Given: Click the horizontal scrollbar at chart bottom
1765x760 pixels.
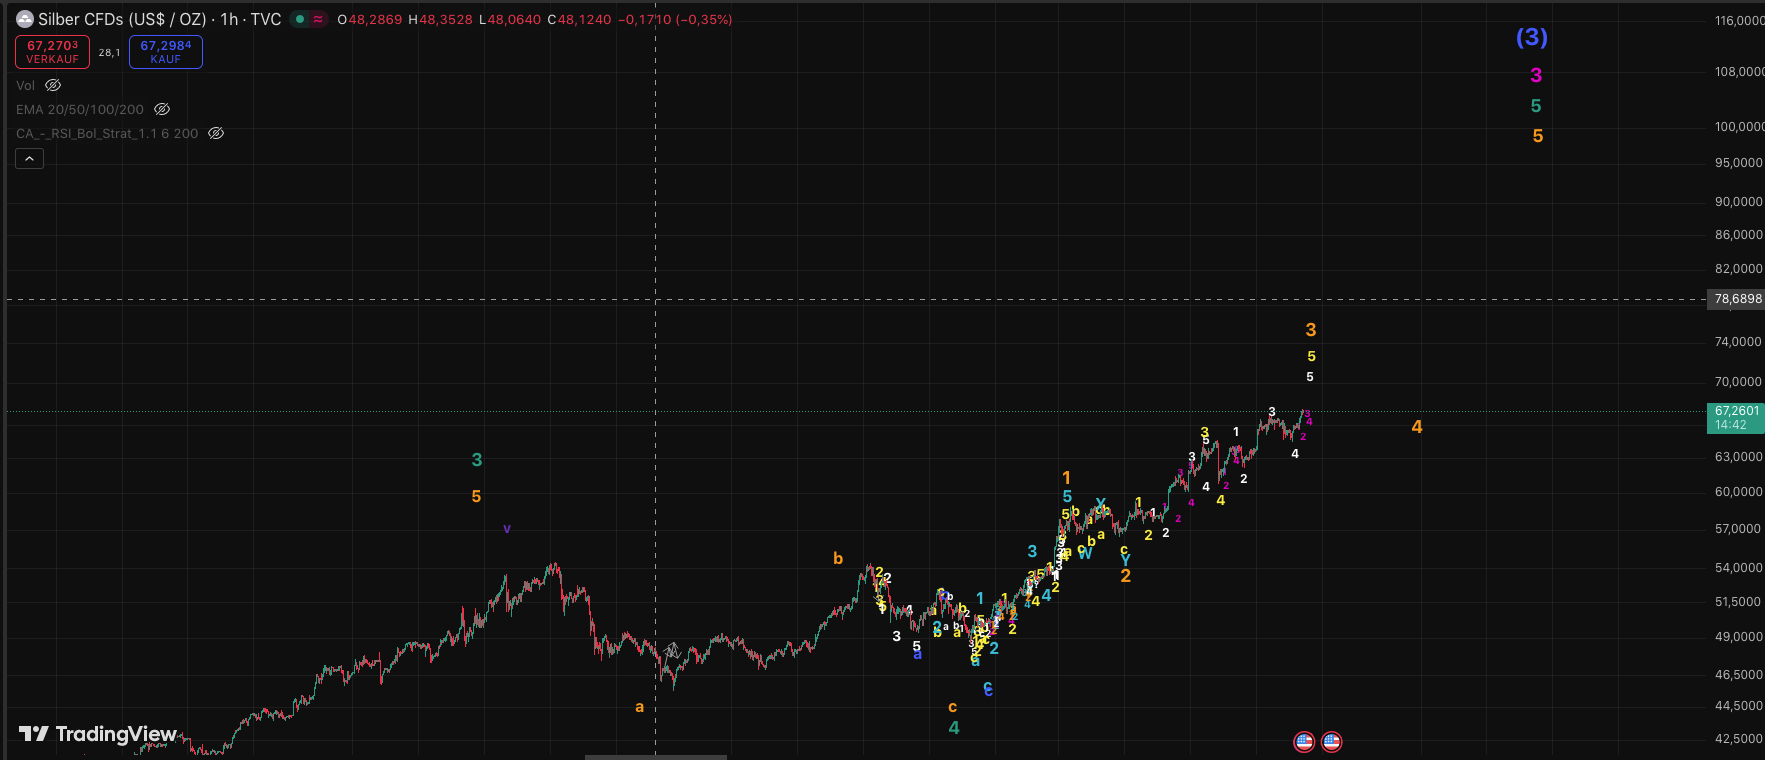Looking at the screenshot, I should coord(655,756).
